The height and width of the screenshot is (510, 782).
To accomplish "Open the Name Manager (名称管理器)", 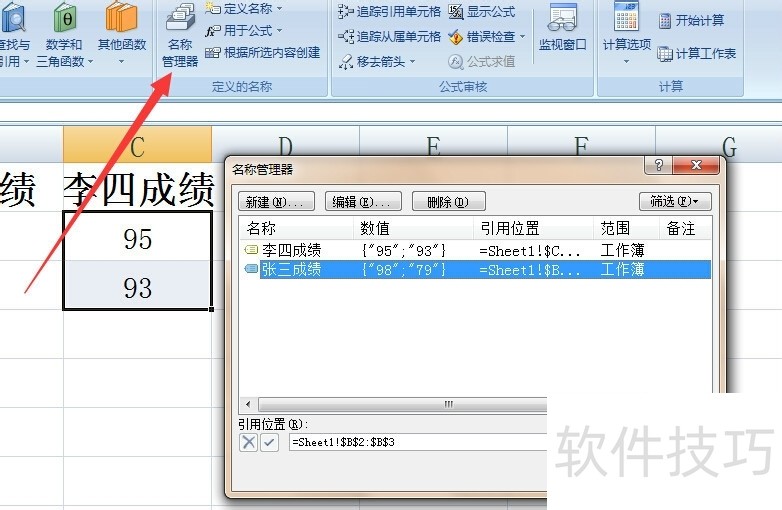I will [x=180, y=37].
